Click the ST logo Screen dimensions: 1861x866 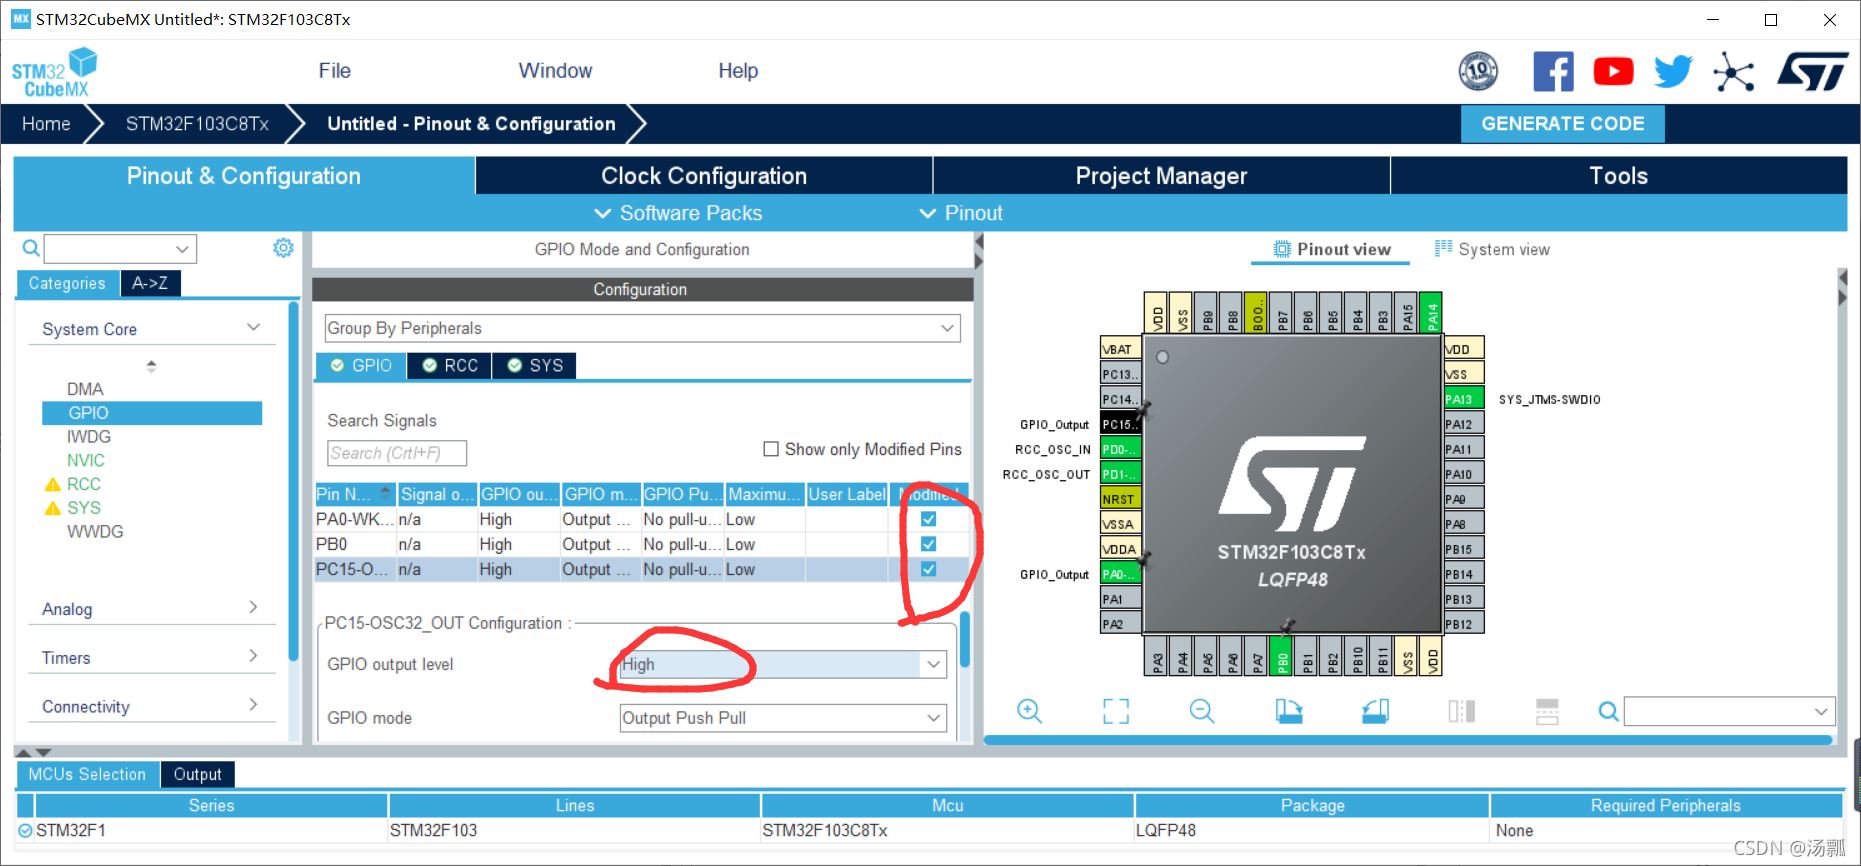point(1813,72)
